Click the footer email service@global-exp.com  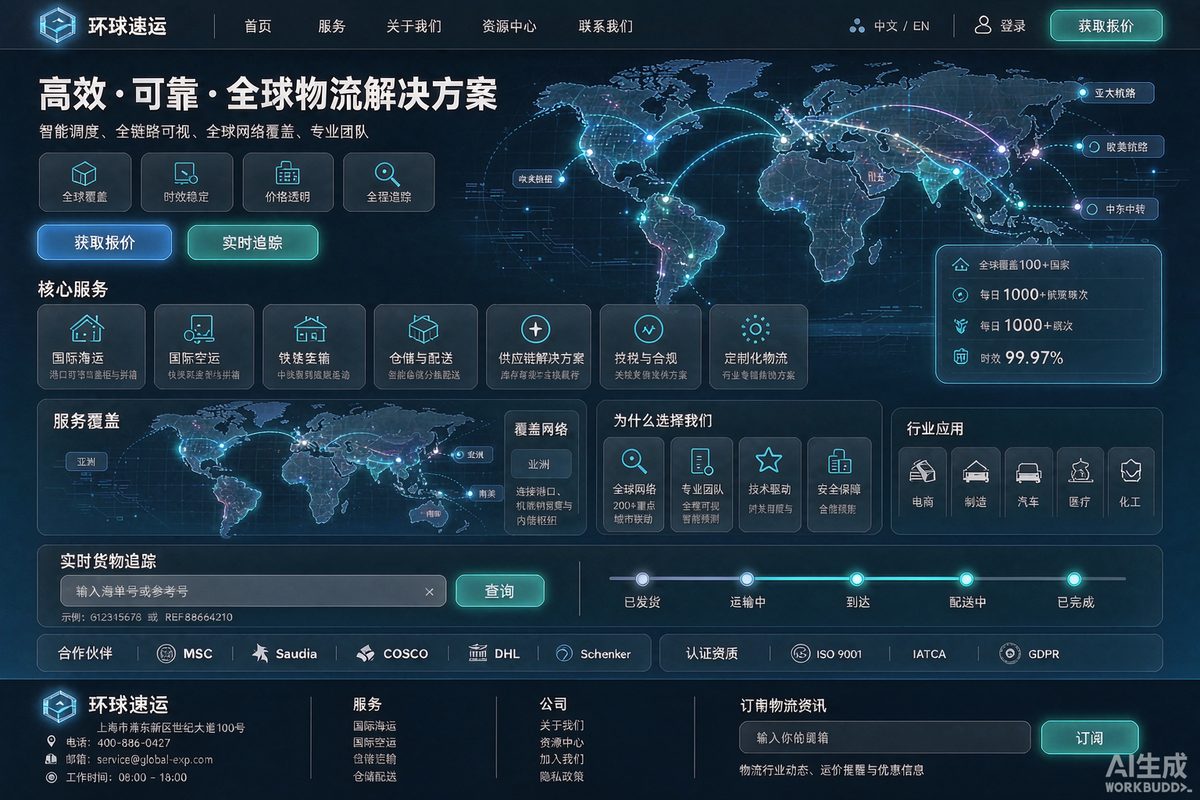155,760
